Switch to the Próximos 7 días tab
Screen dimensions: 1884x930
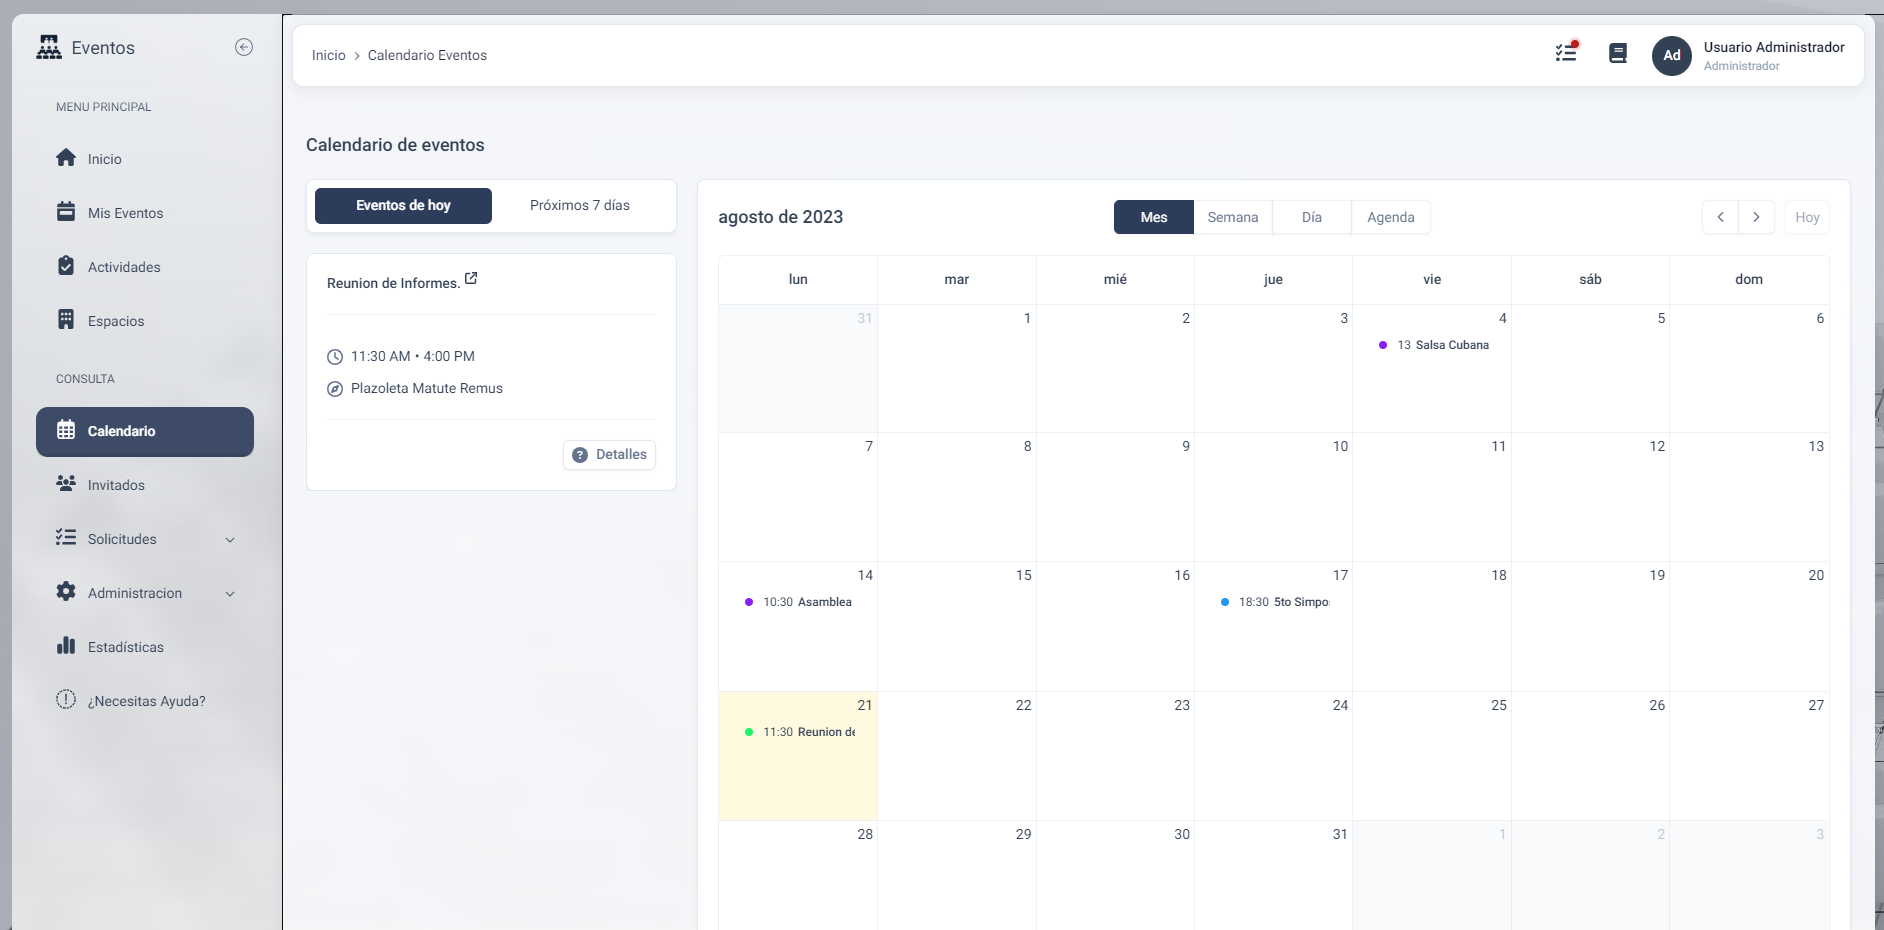pos(579,205)
